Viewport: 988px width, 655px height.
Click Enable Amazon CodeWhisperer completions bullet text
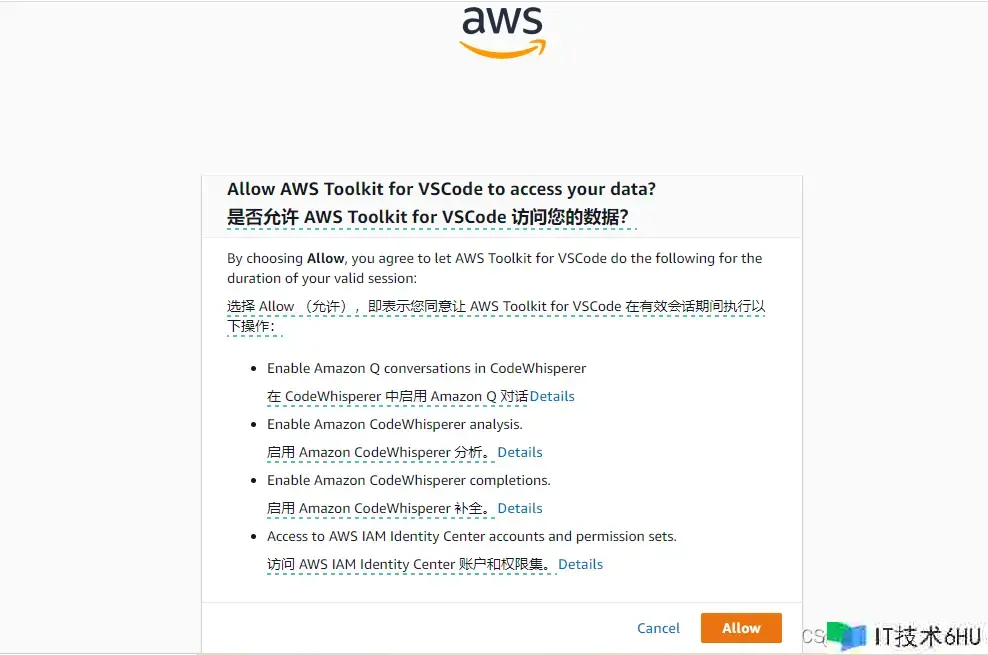pos(409,481)
